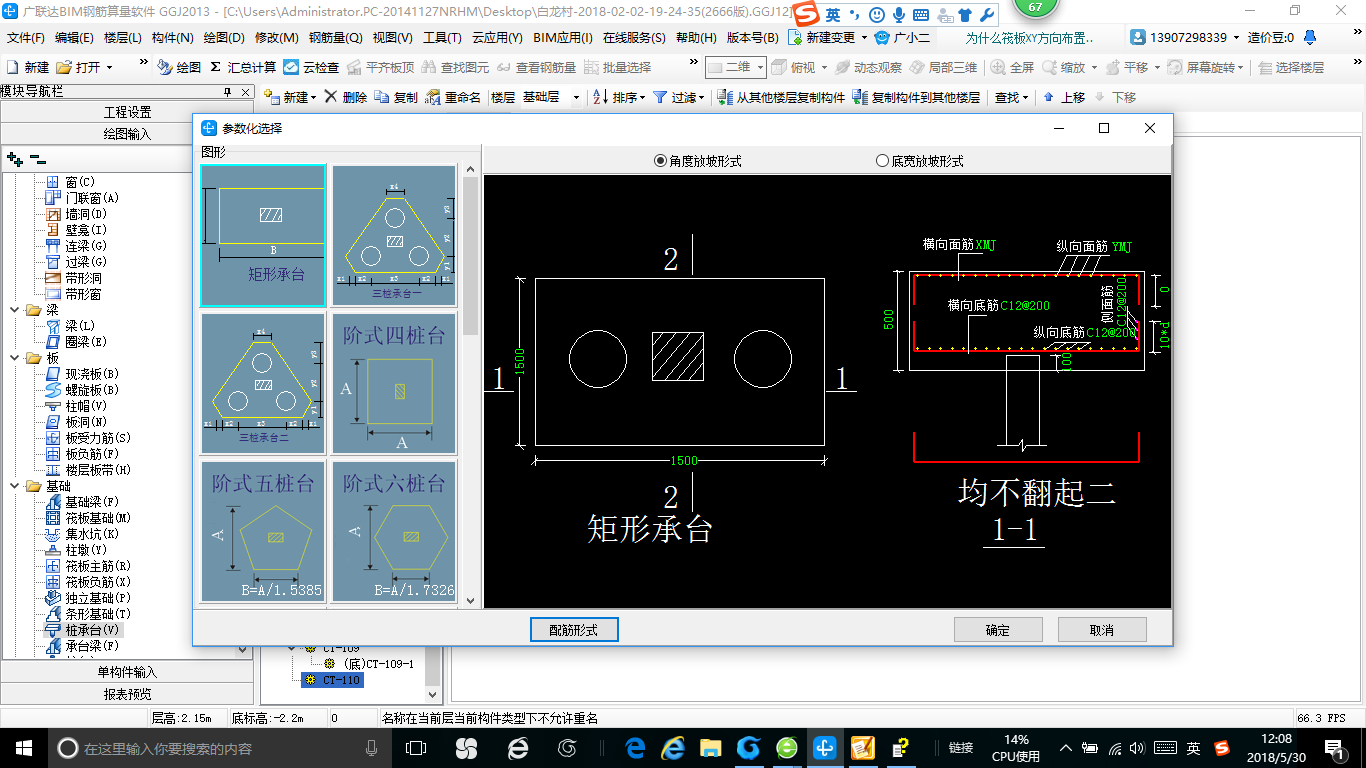The image size is (1366, 768).
Task: Collapse the 基础 tree category
Action: pos(15,486)
